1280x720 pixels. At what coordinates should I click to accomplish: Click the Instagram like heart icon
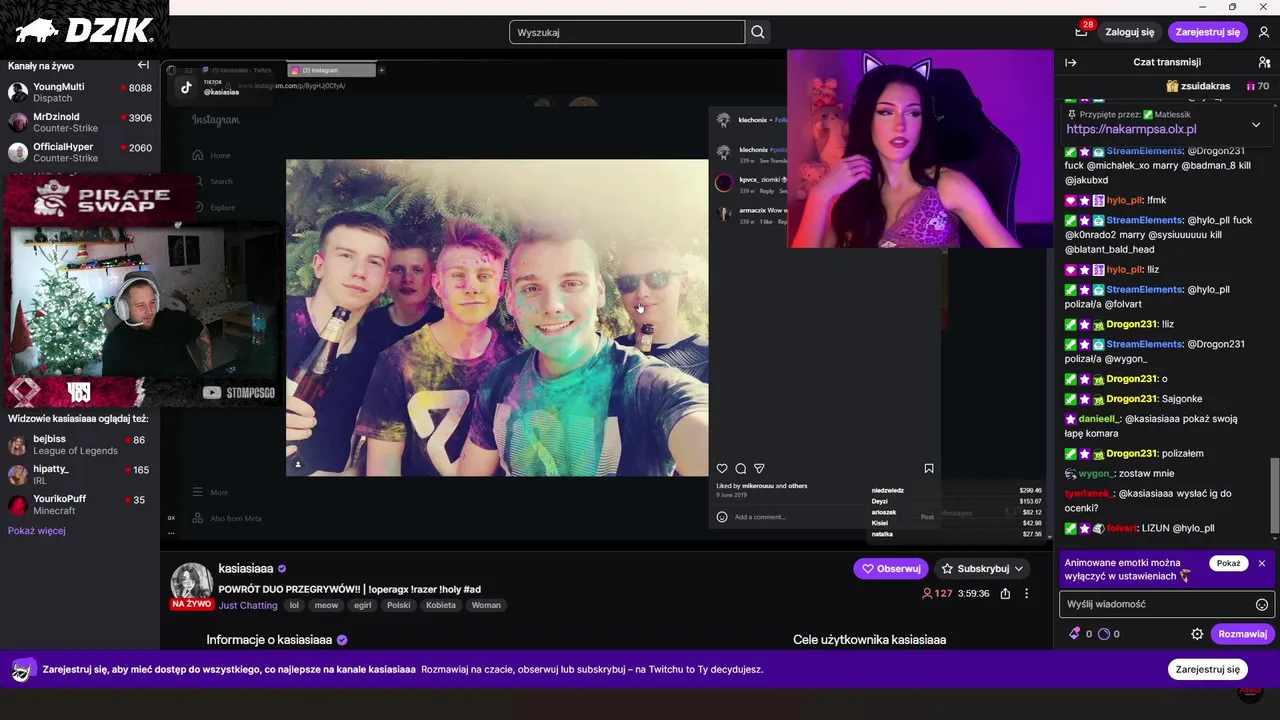(722, 468)
